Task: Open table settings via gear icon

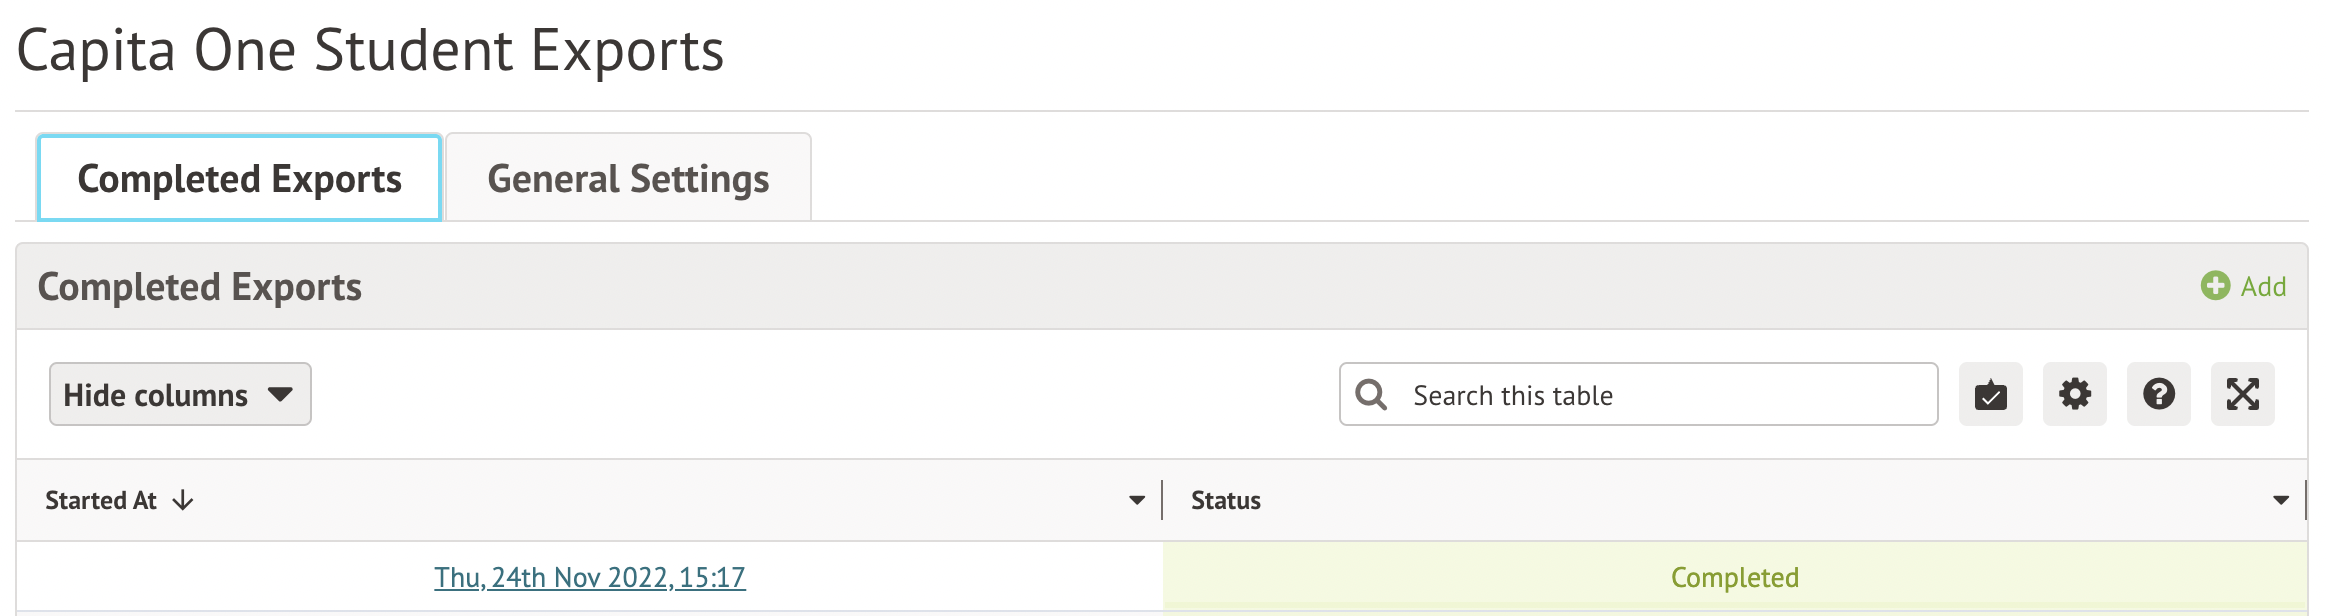Action: pyautogui.click(x=2074, y=395)
